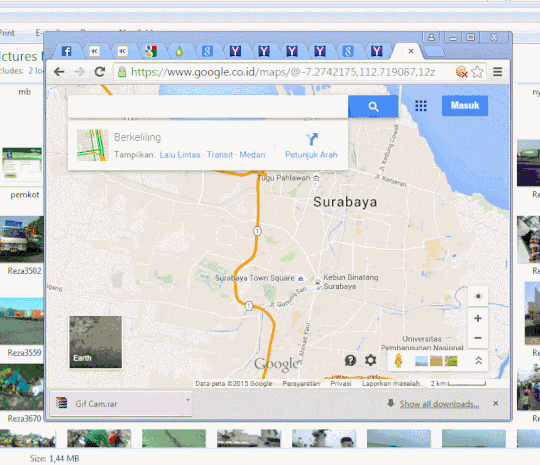Zoom out with the minus button
This screenshot has height=465, width=540.
(x=478, y=338)
